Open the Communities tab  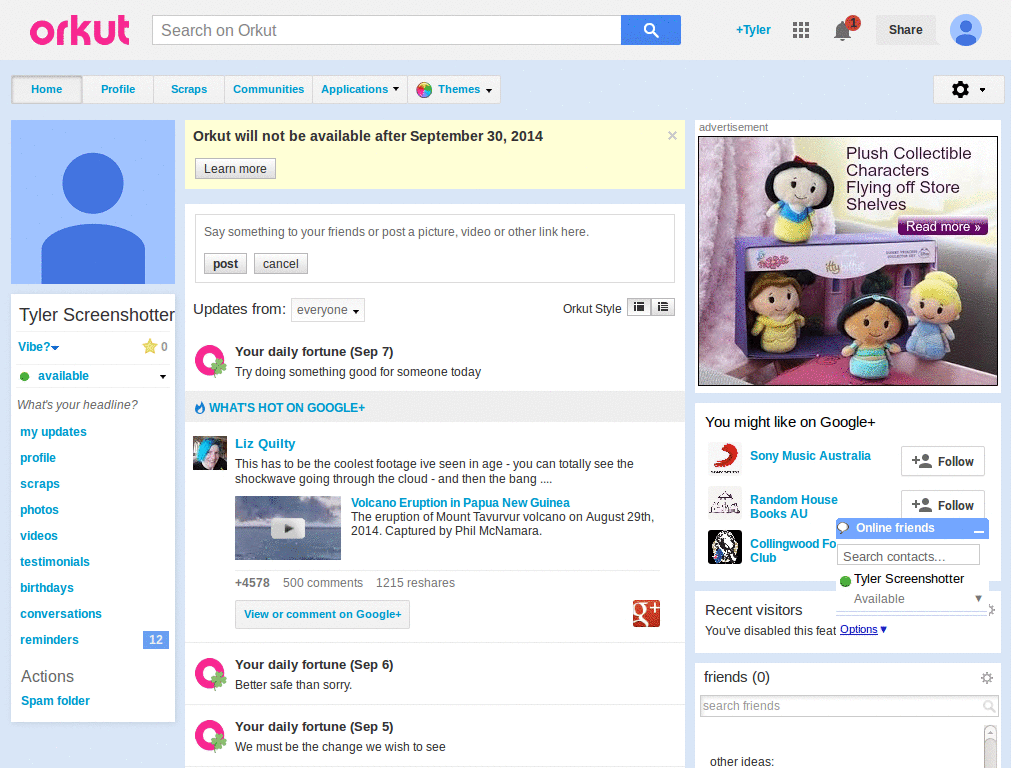[268, 89]
